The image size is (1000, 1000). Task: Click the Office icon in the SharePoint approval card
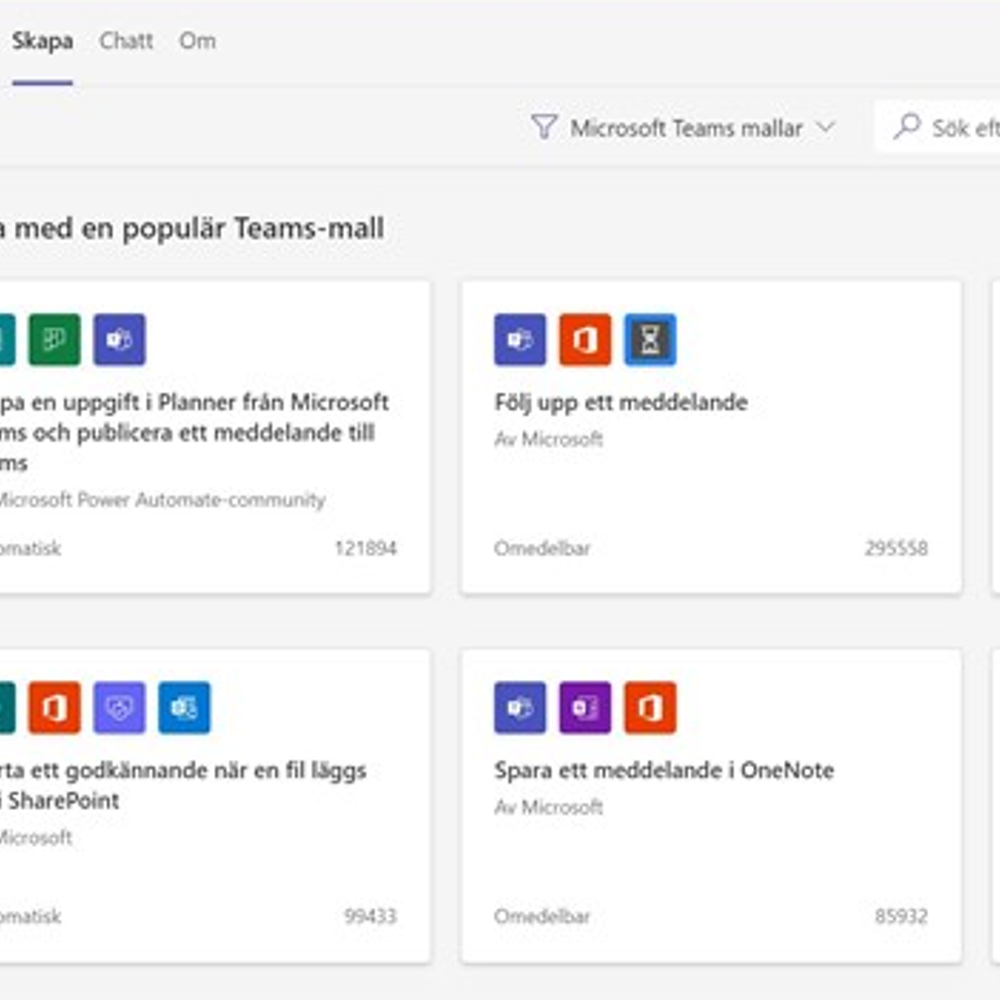[x=55, y=707]
